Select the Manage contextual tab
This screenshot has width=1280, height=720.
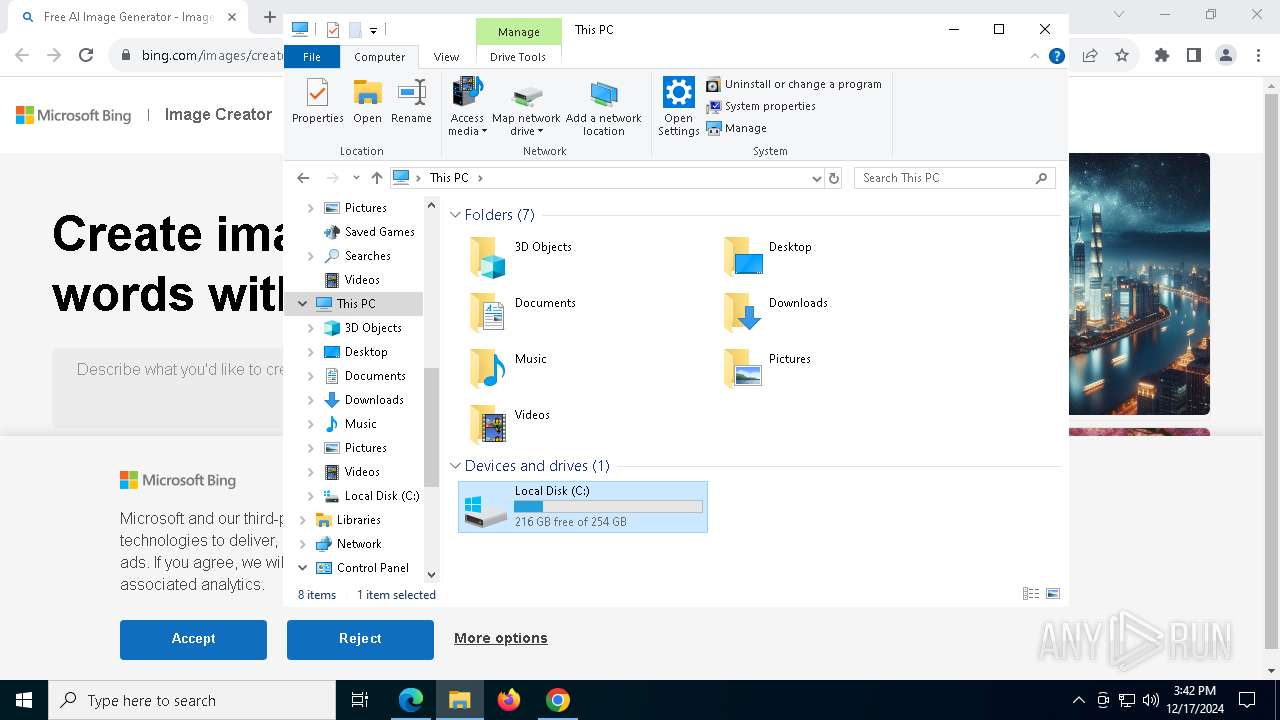click(519, 32)
